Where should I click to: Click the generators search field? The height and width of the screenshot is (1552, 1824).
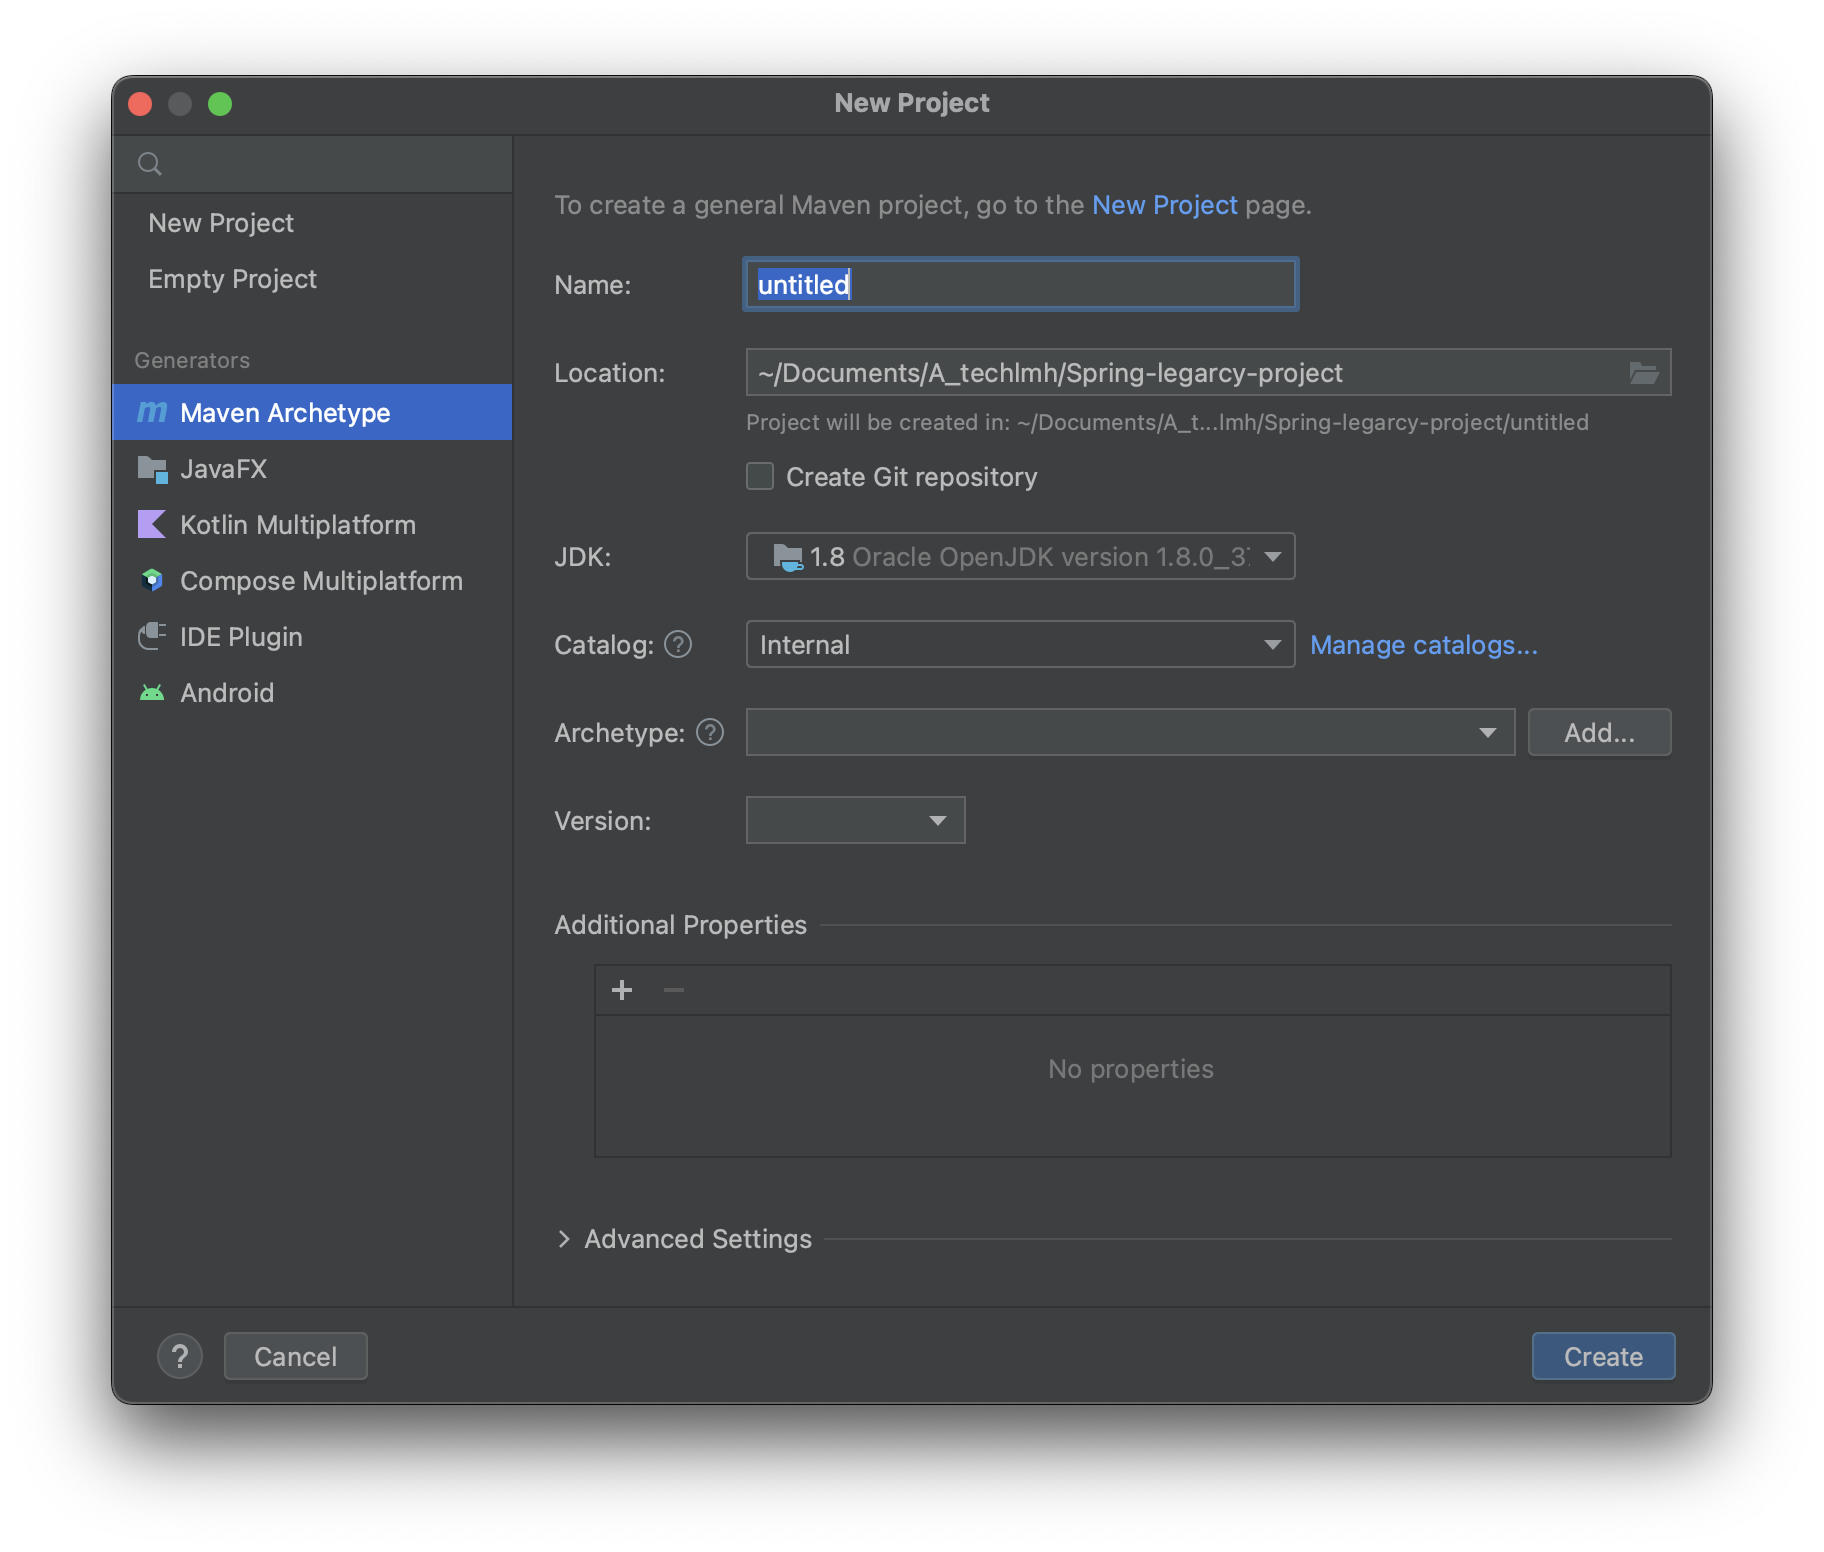click(x=312, y=164)
